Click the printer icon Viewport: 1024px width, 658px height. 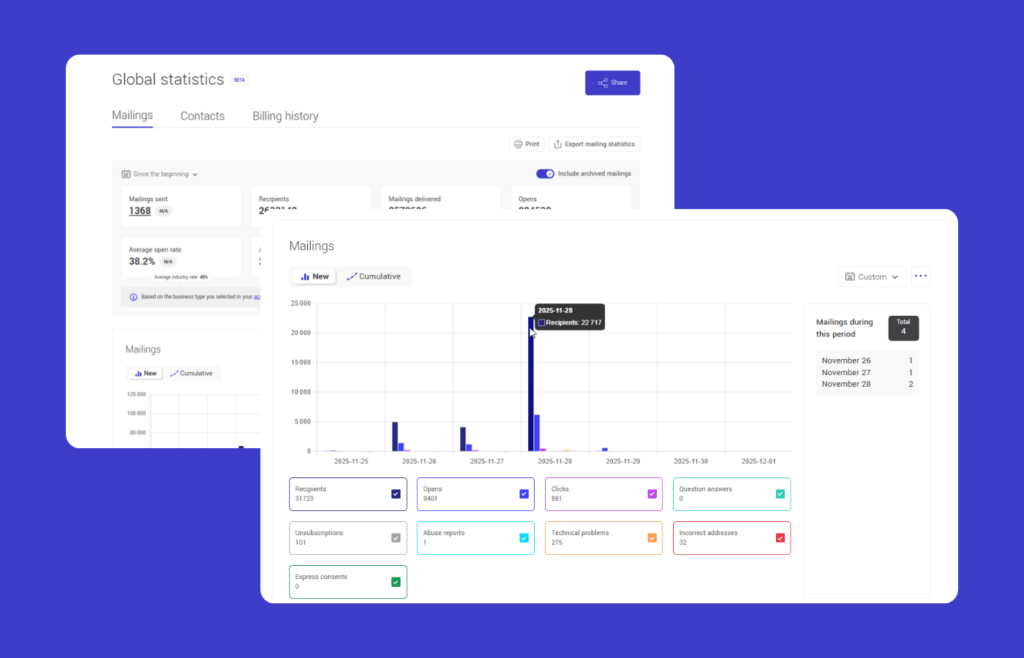point(518,144)
